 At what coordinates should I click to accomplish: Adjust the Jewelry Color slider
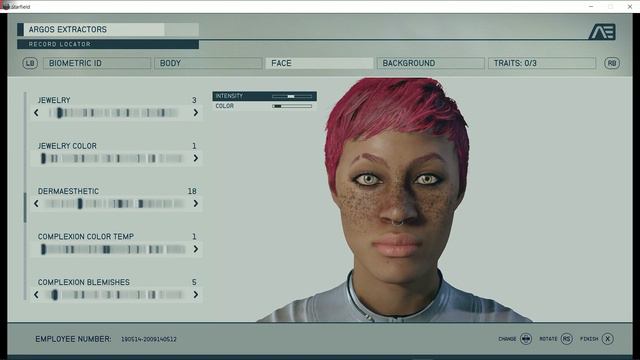112,158
